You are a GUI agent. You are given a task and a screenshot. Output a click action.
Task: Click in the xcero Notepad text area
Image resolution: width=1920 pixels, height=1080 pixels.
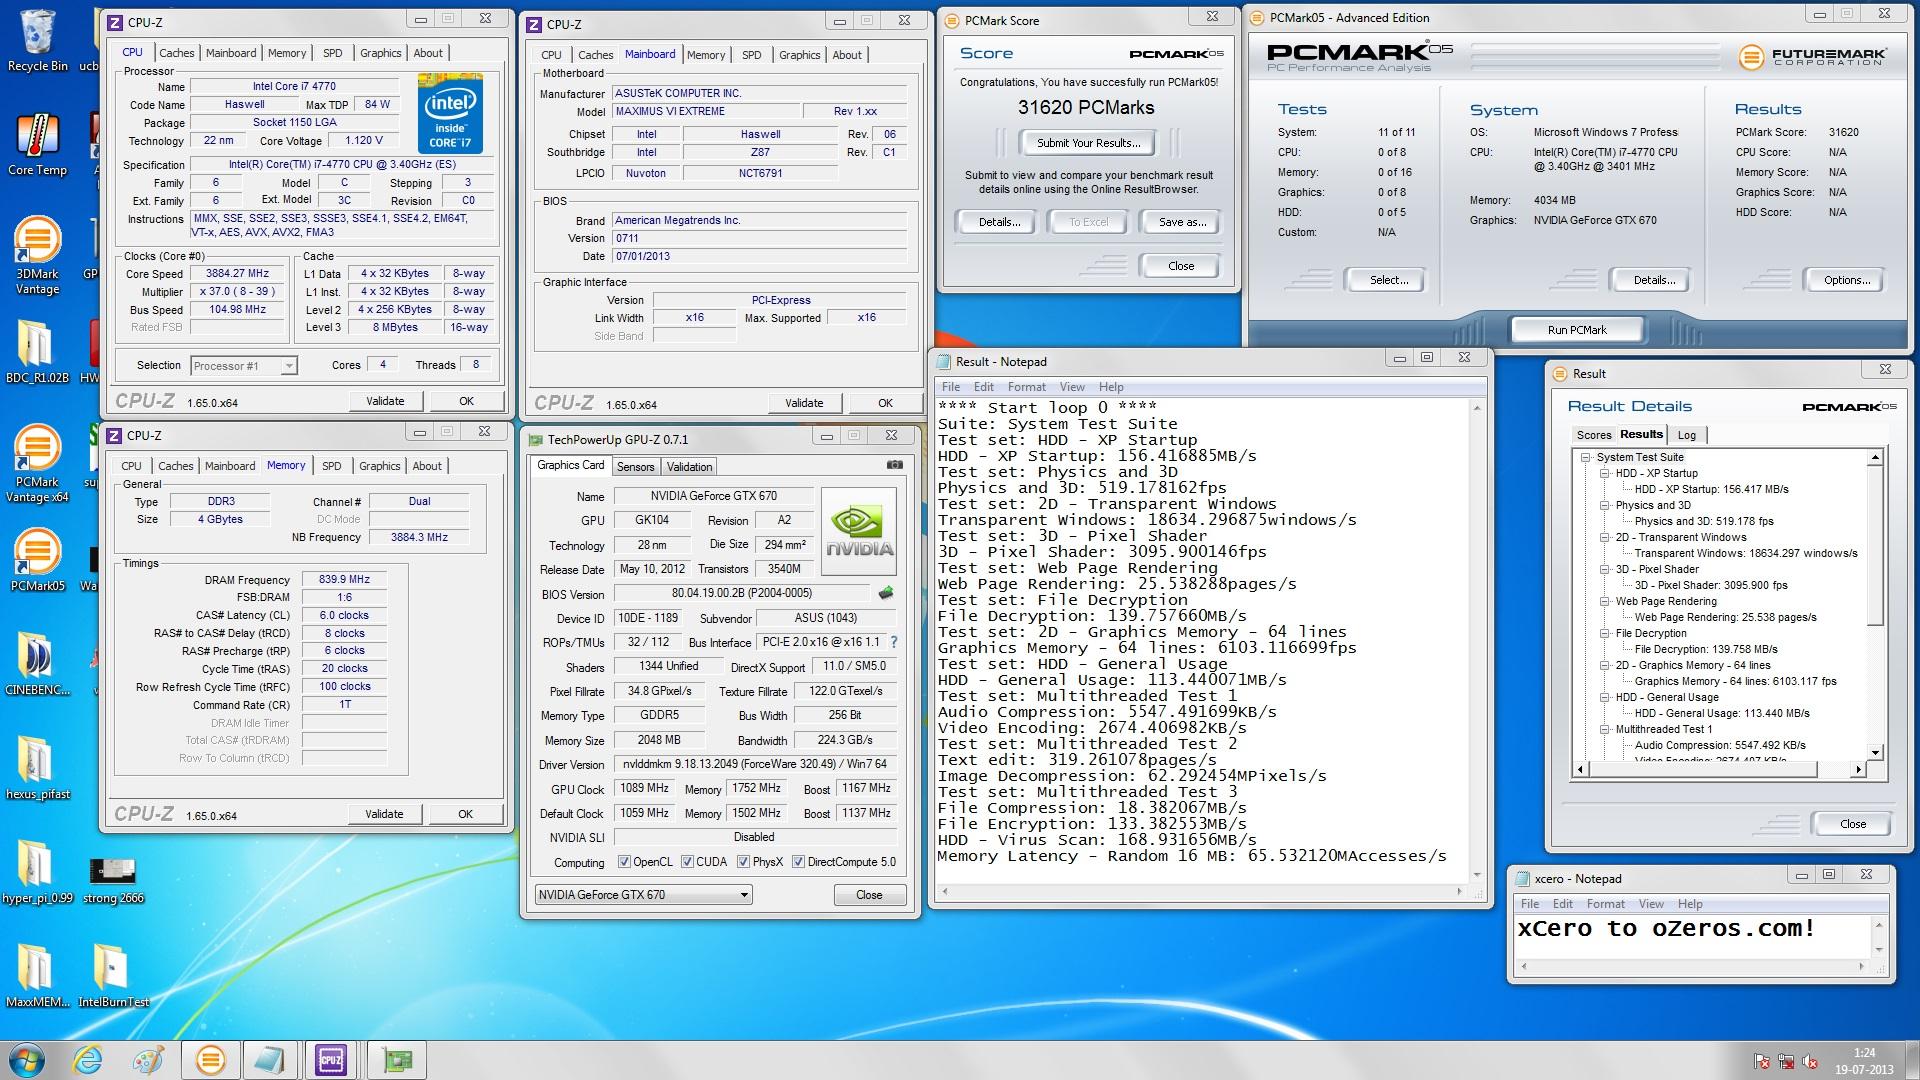tap(1692, 936)
